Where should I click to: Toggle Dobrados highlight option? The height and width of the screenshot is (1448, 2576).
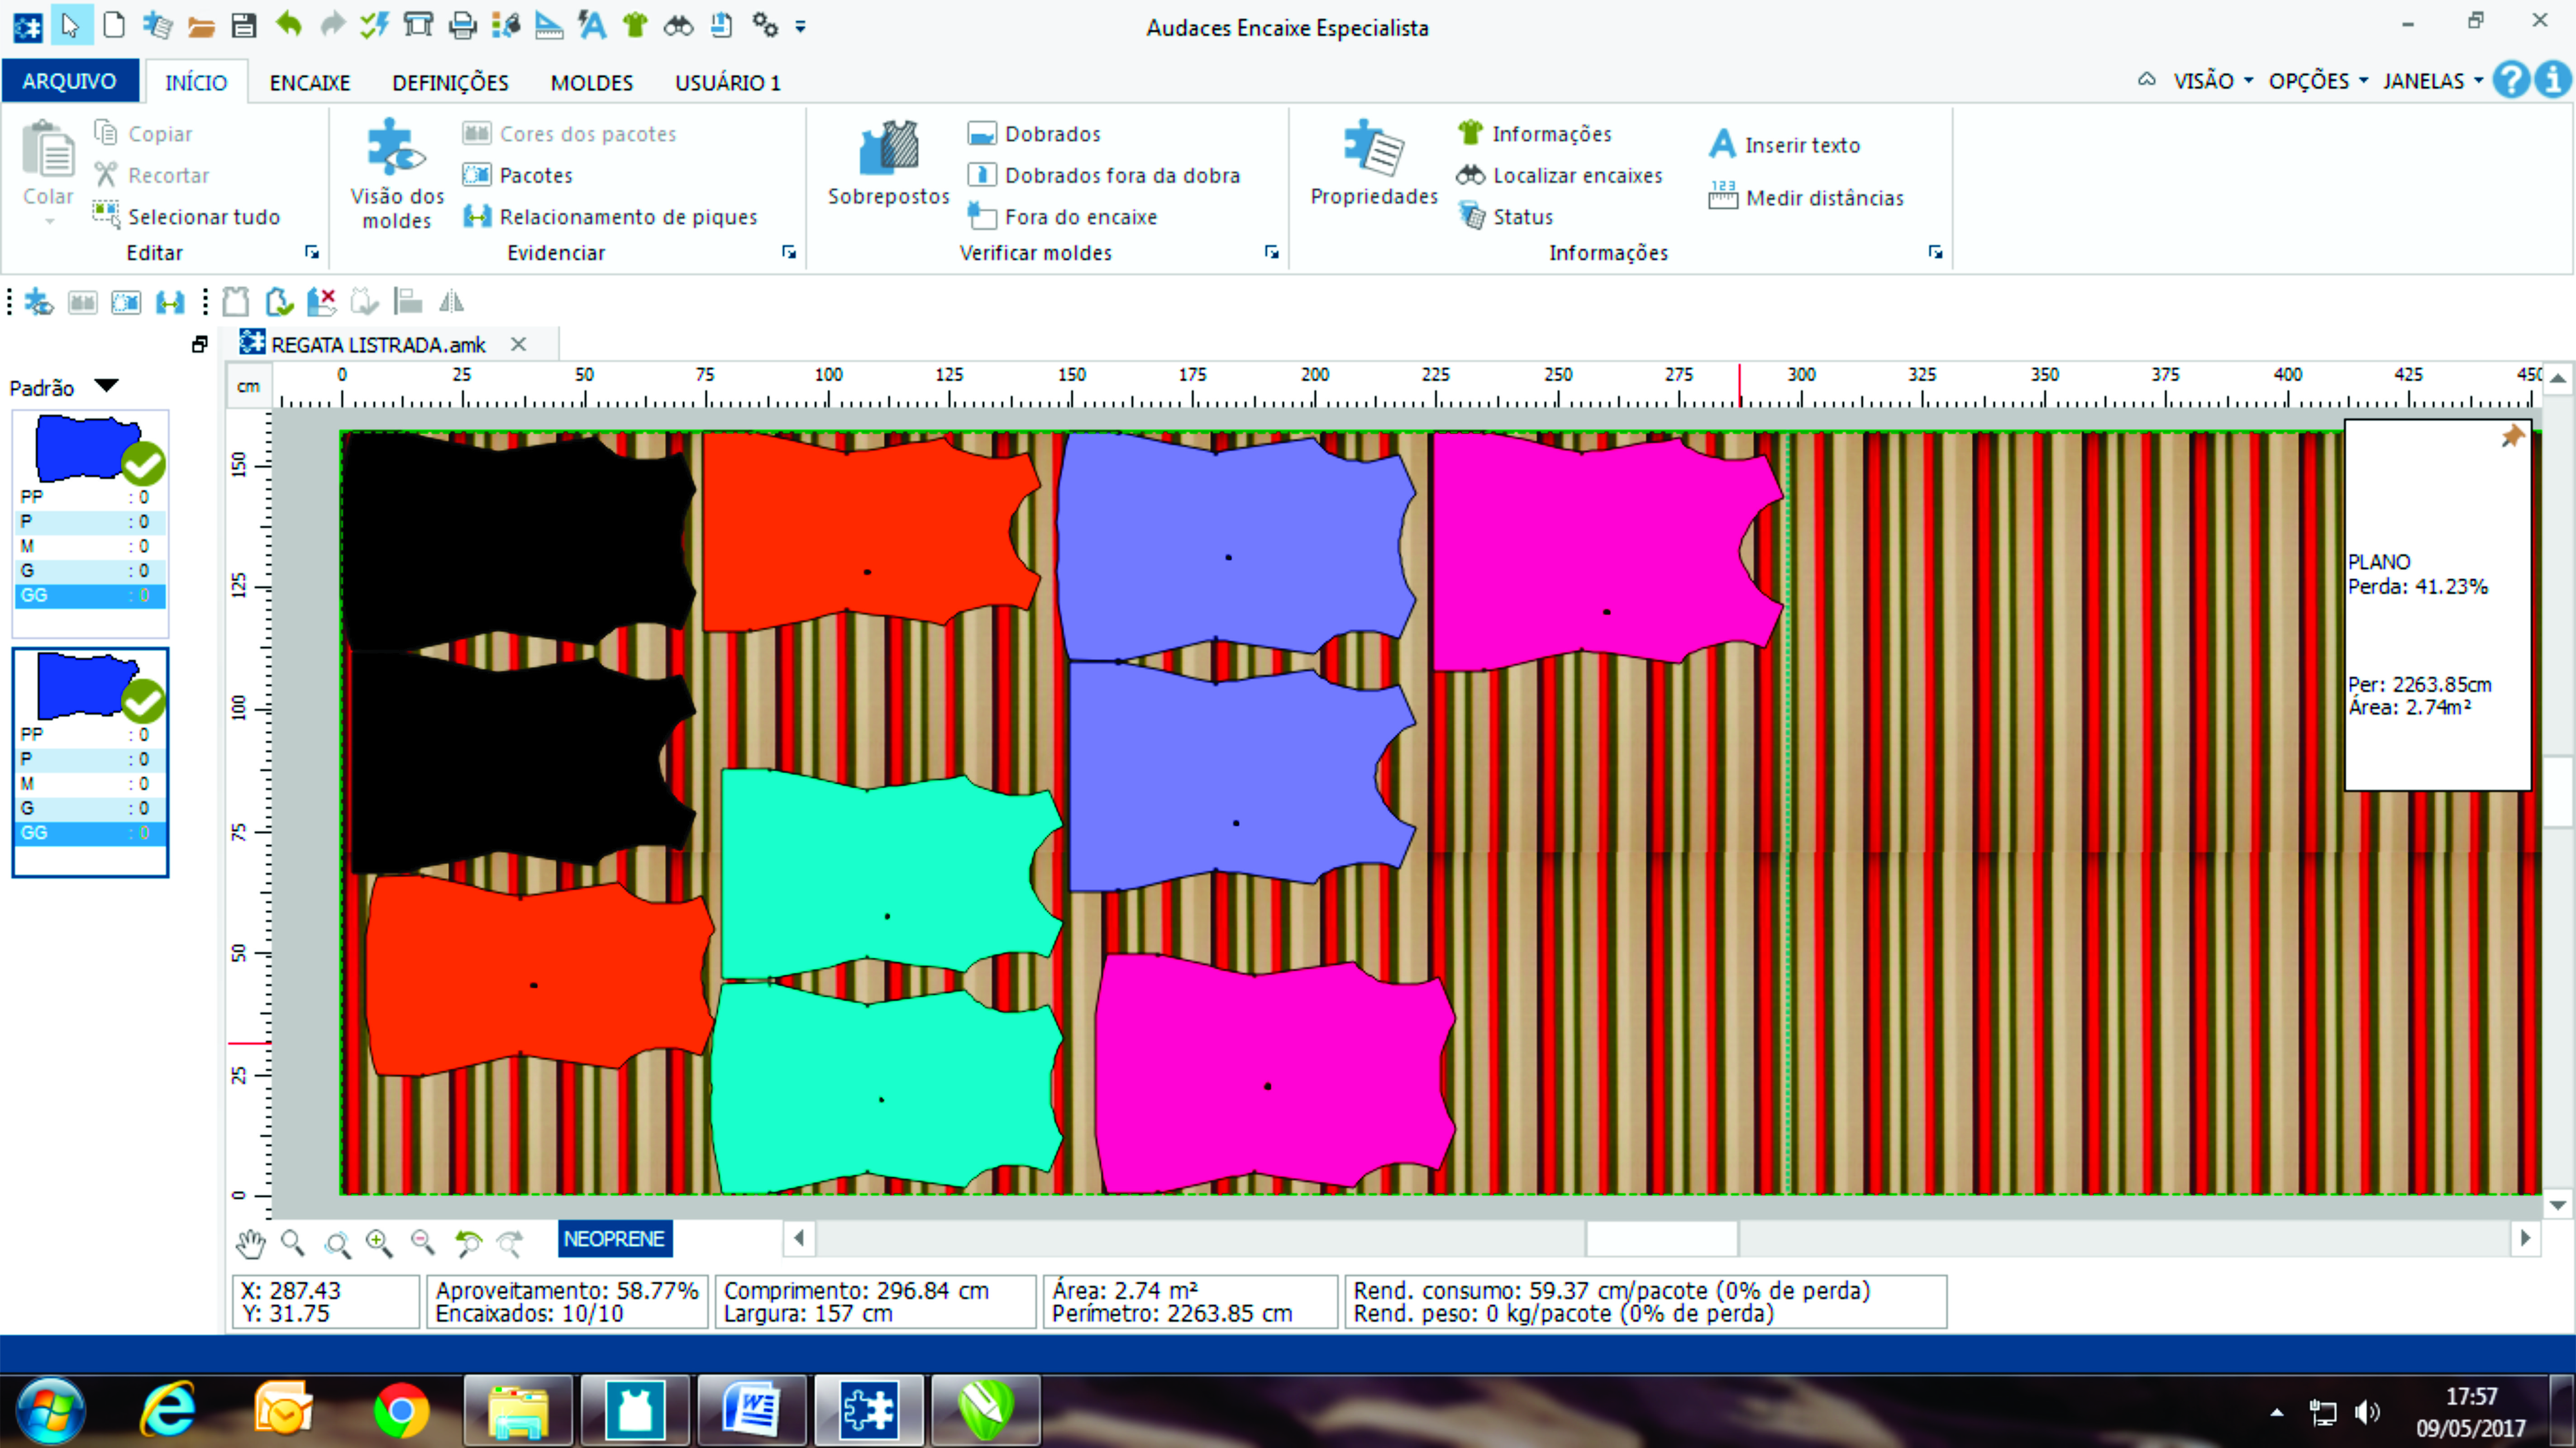click(1034, 133)
